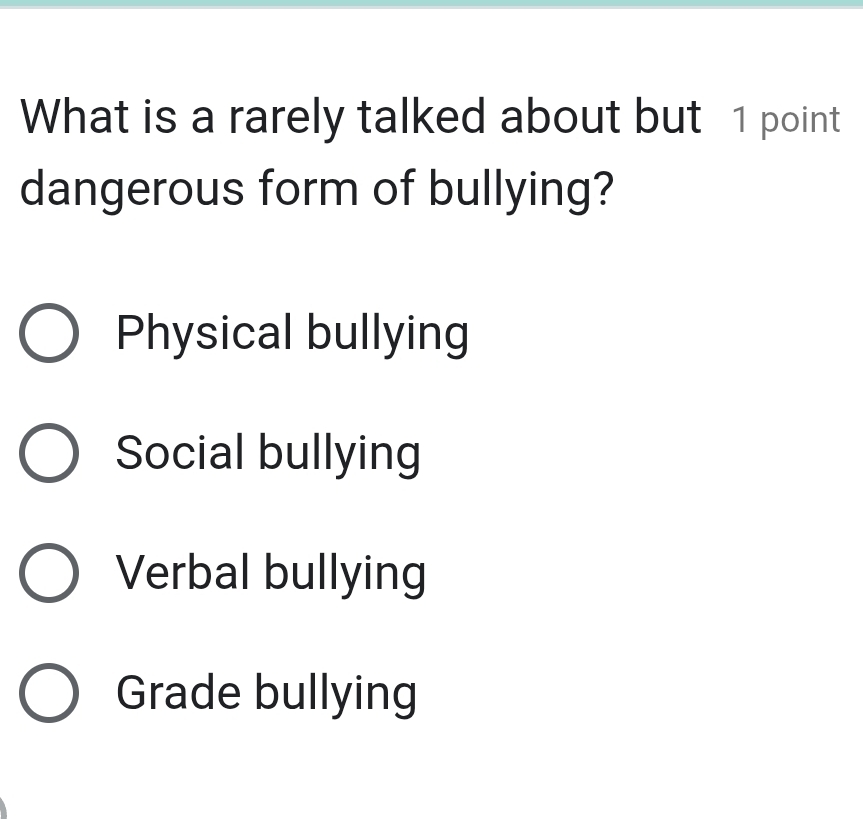Tap the 'Verbal bullying' option label
863x819 pixels.
pos(271,574)
